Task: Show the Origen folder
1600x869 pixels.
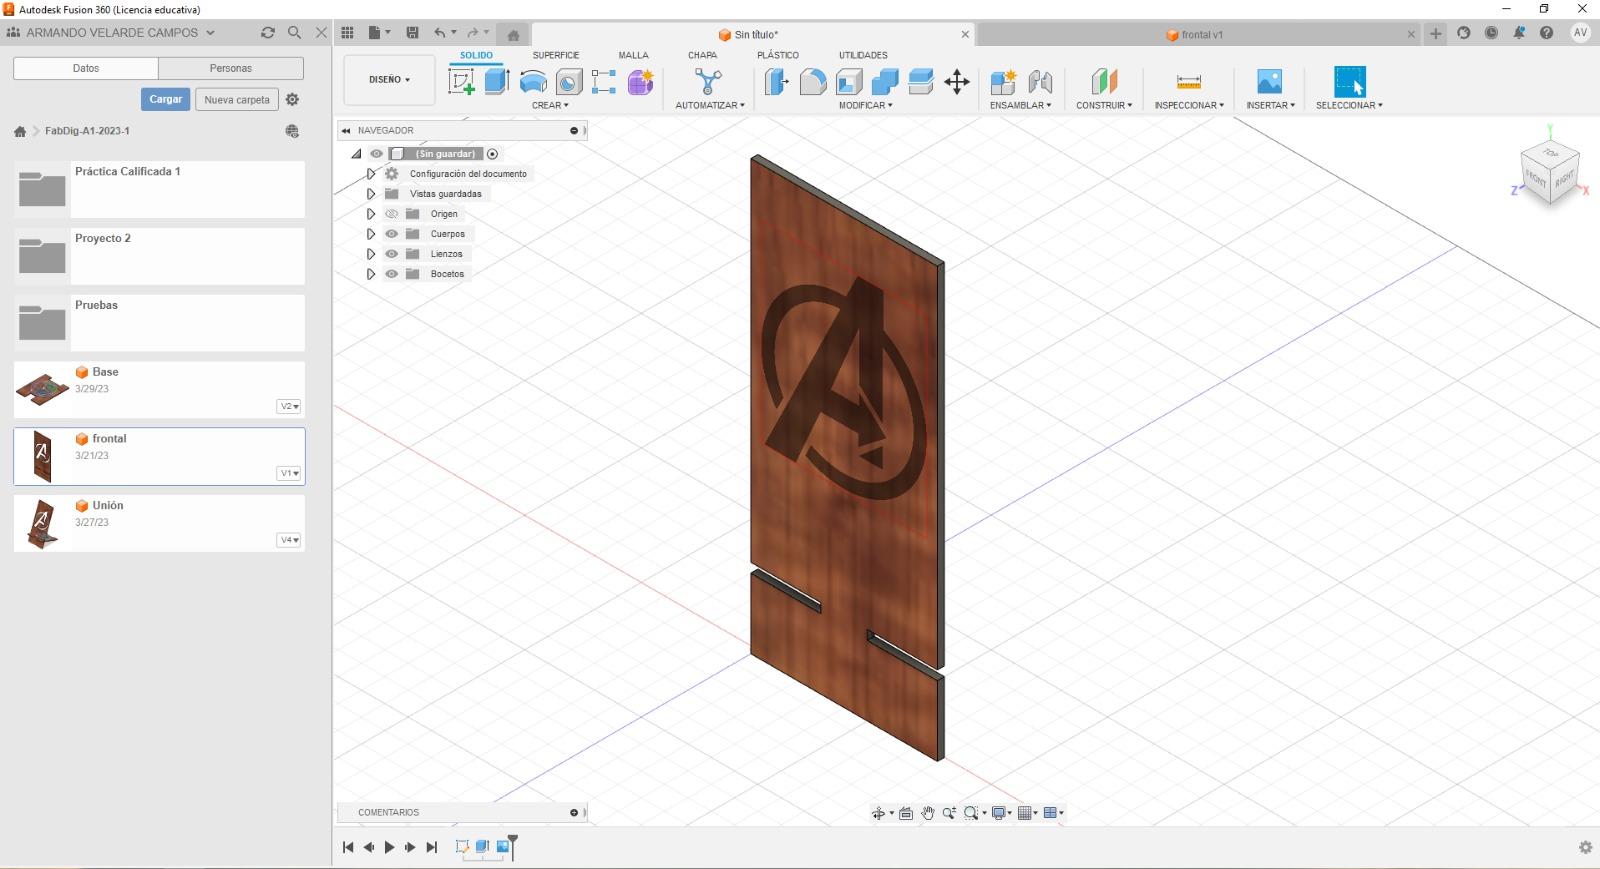Action: click(x=392, y=214)
